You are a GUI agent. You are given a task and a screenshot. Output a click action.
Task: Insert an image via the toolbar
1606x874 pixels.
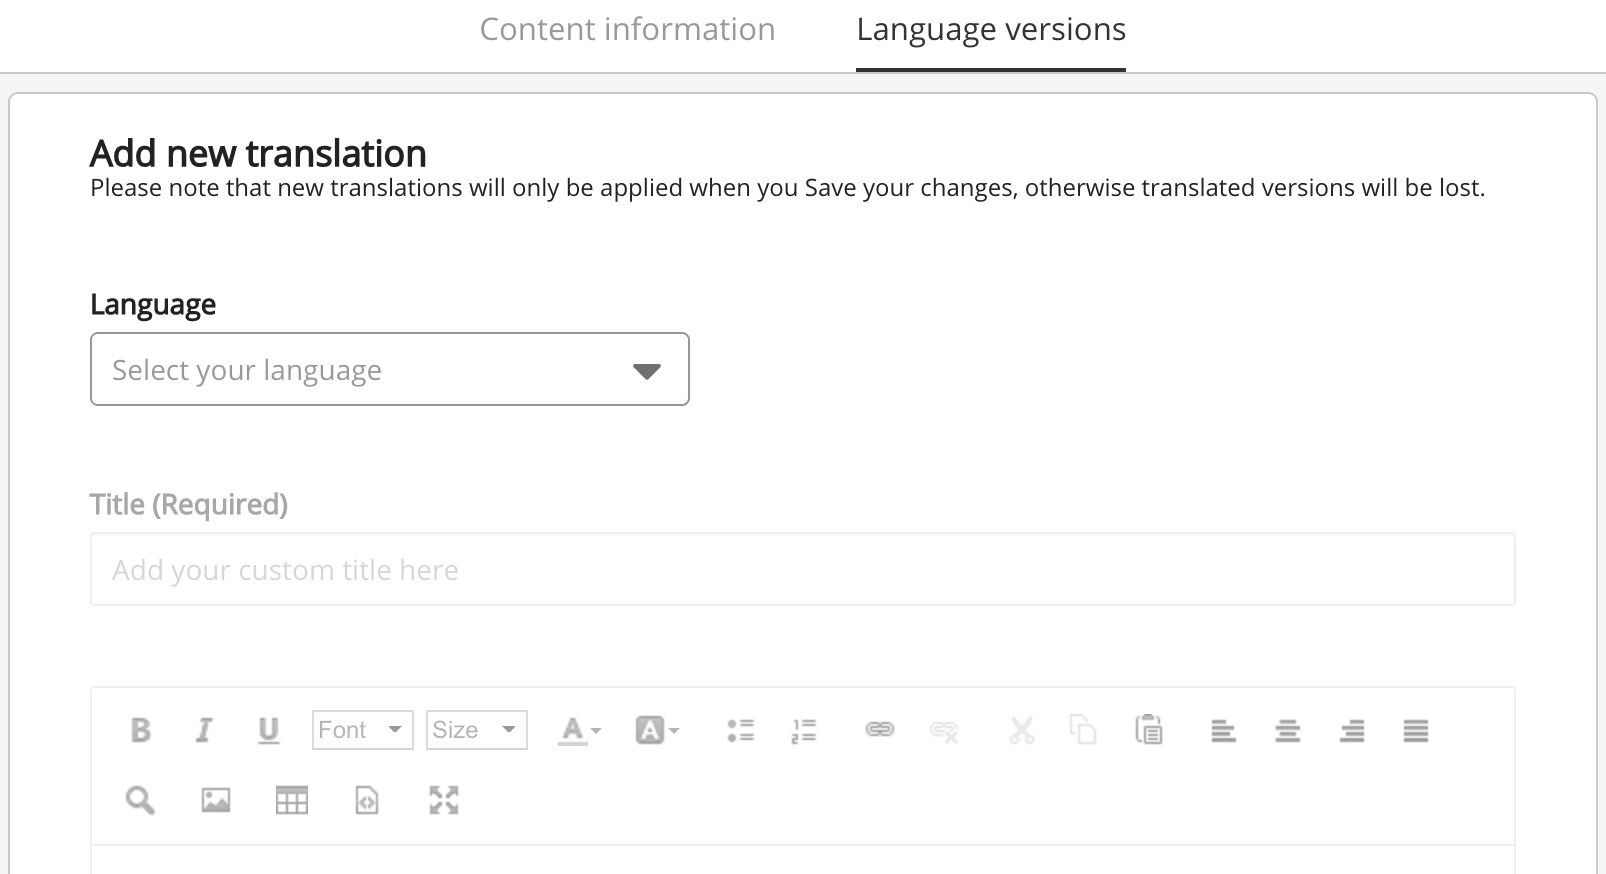(x=216, y=800)
